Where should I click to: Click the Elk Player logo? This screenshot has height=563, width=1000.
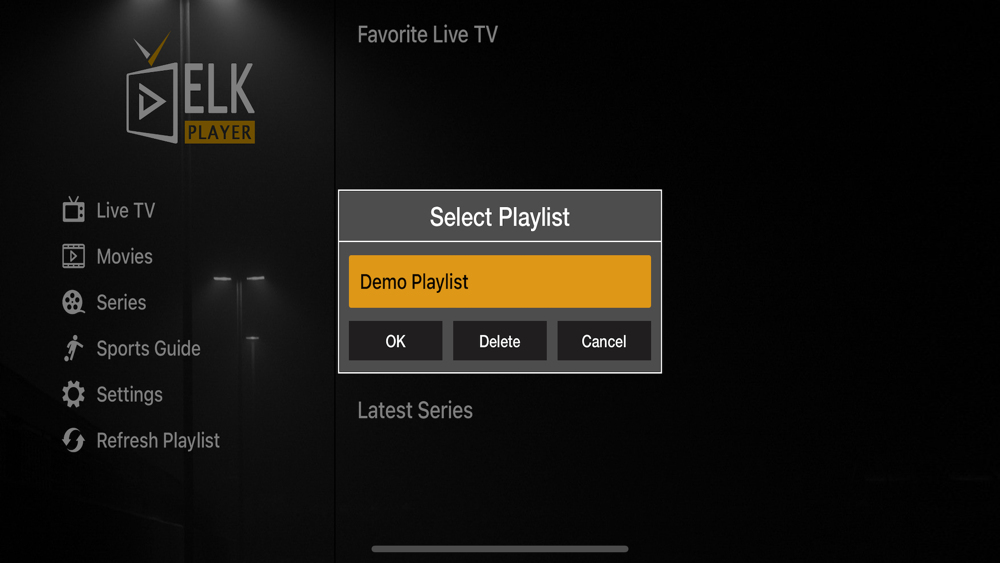191,87
